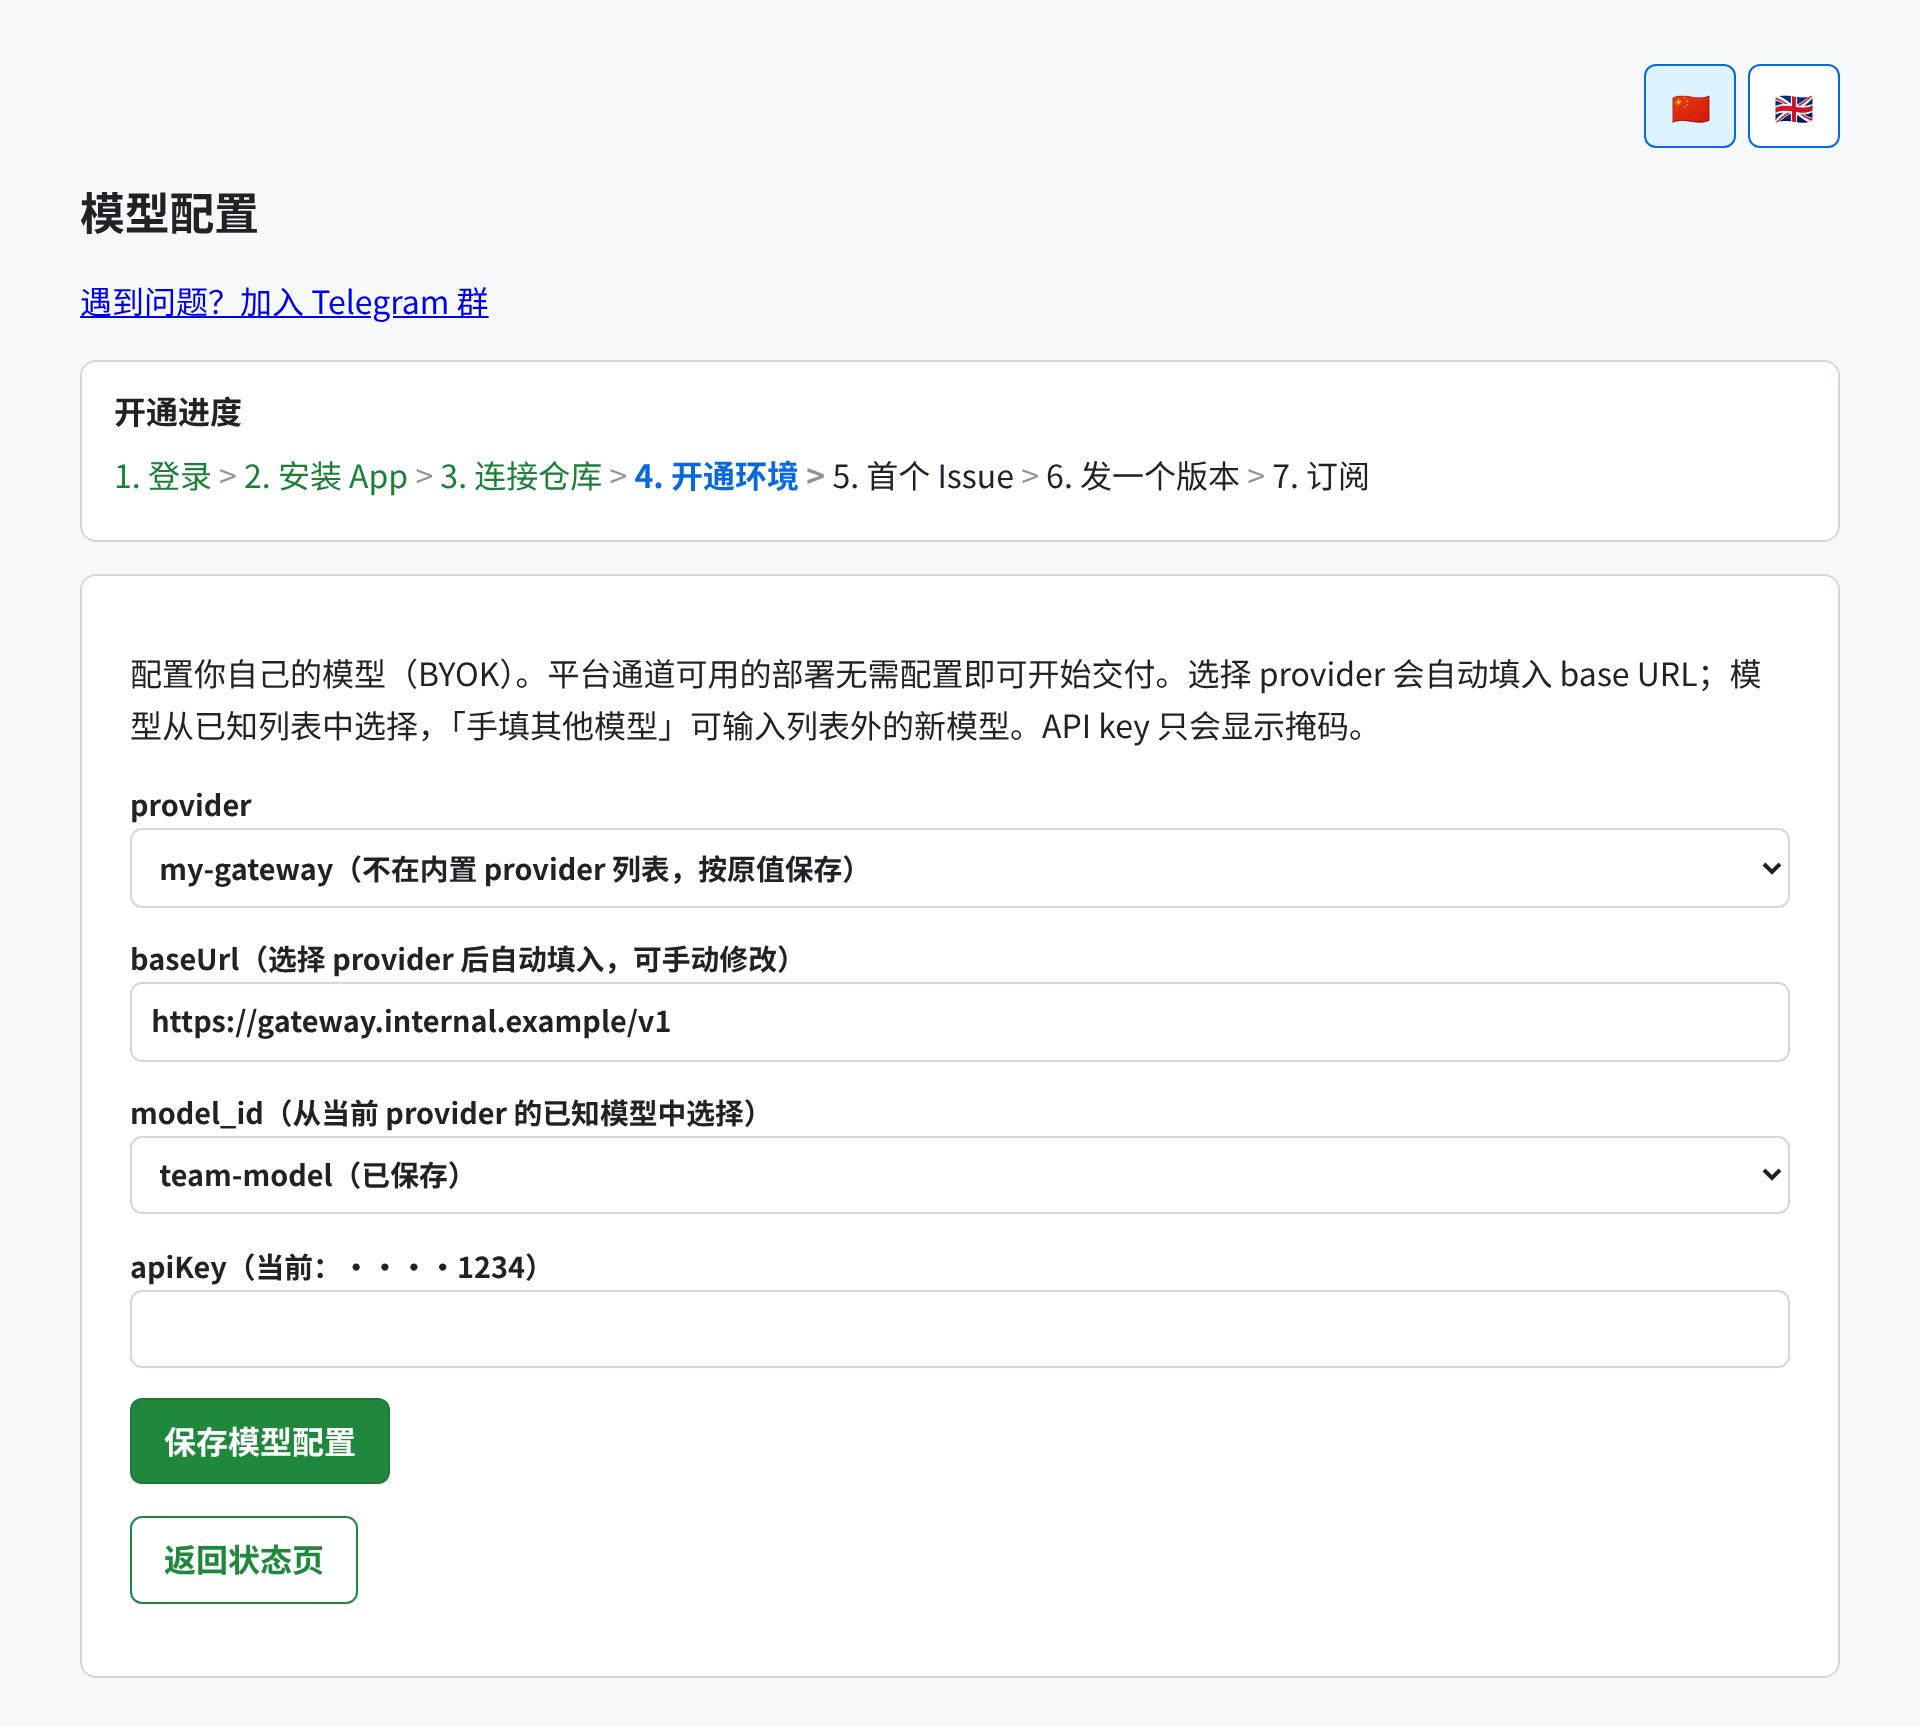Open the Telegram group help link
The height and width of the screenshot is (1726, 1920).
tap(284, 302)
